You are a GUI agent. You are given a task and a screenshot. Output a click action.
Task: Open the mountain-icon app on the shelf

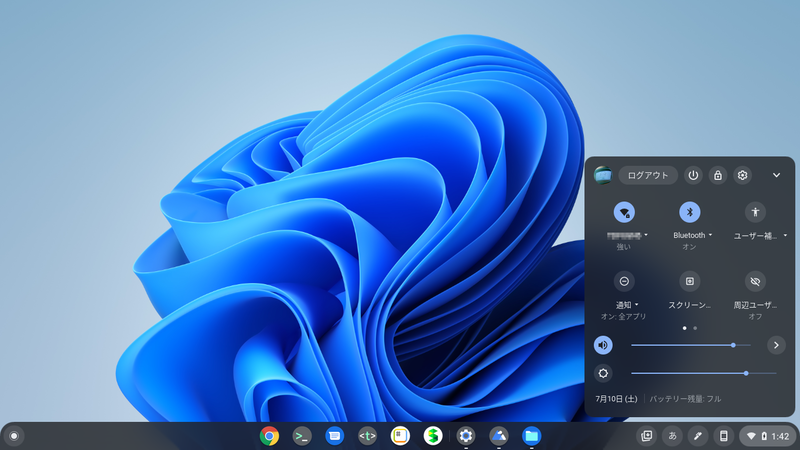(x=498, y=436)
